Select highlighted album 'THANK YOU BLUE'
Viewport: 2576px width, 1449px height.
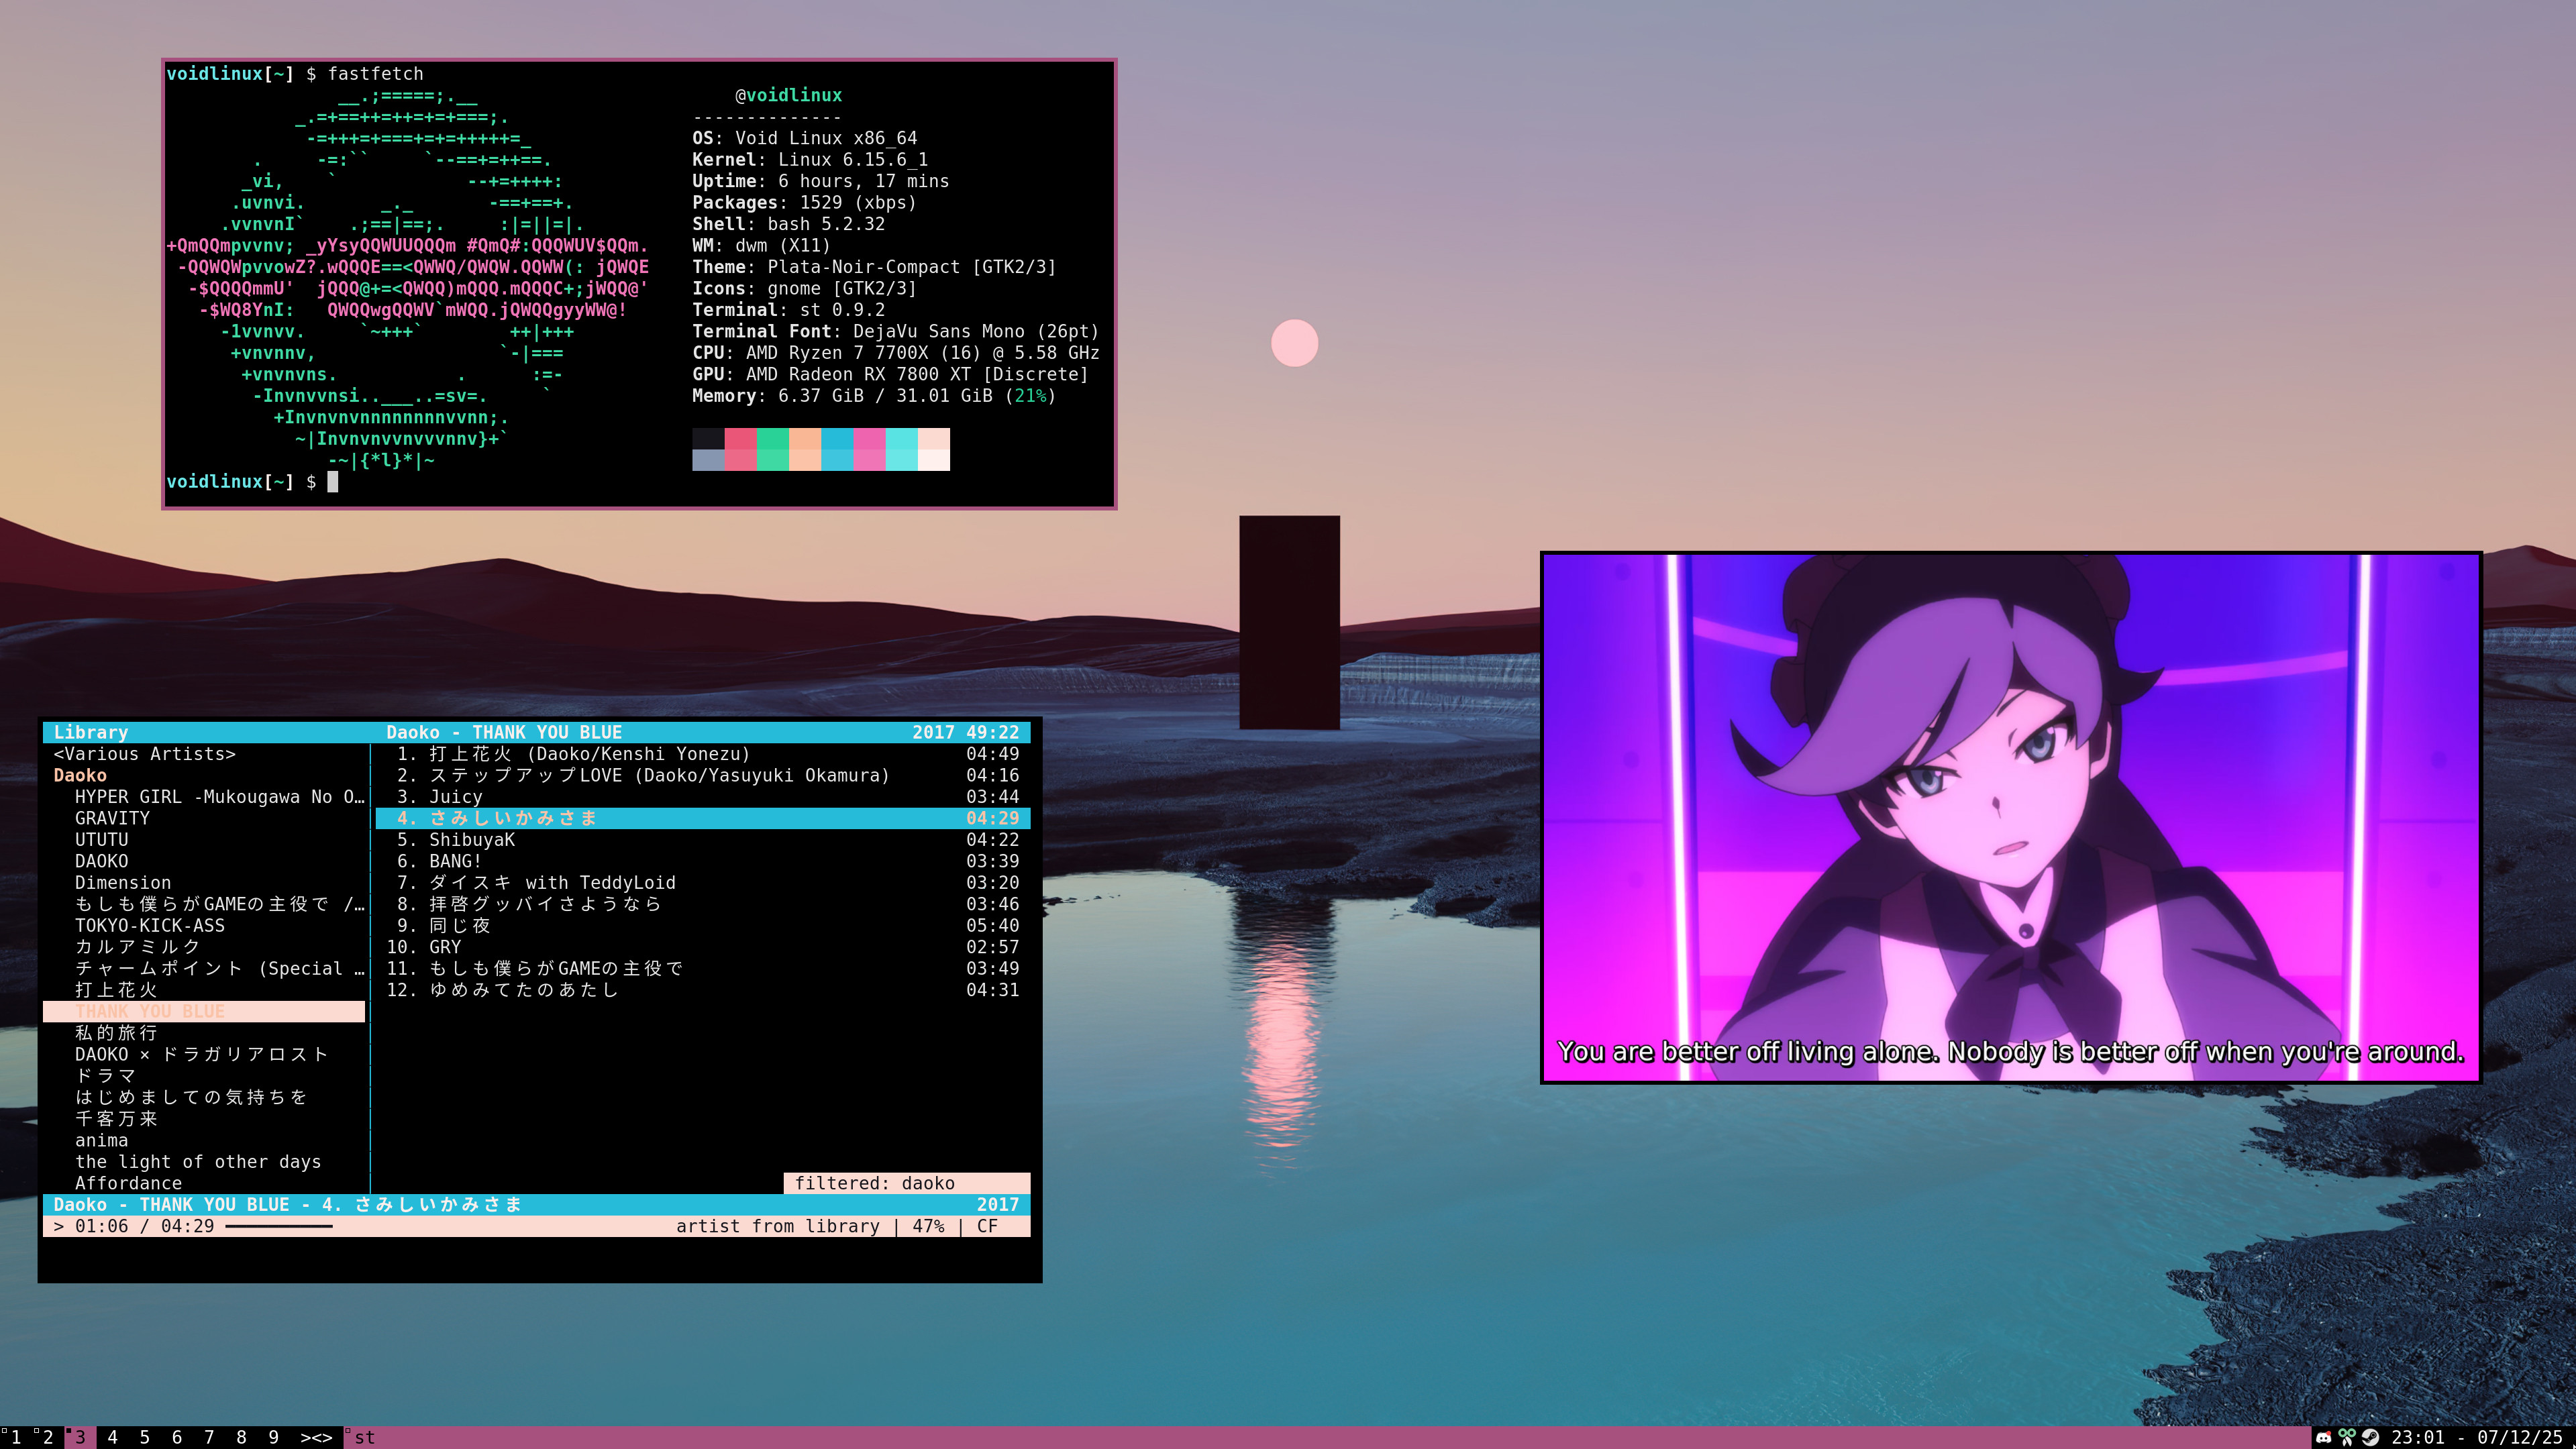click(x=204, y=1011)
